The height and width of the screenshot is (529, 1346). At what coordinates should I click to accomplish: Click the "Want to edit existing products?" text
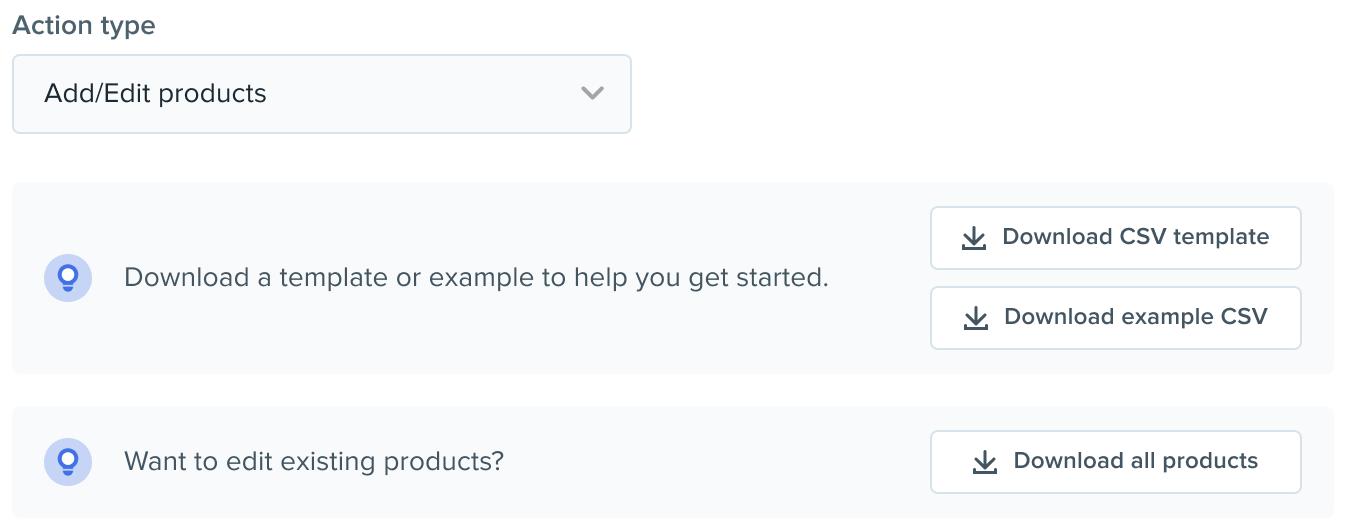[314, 461]
